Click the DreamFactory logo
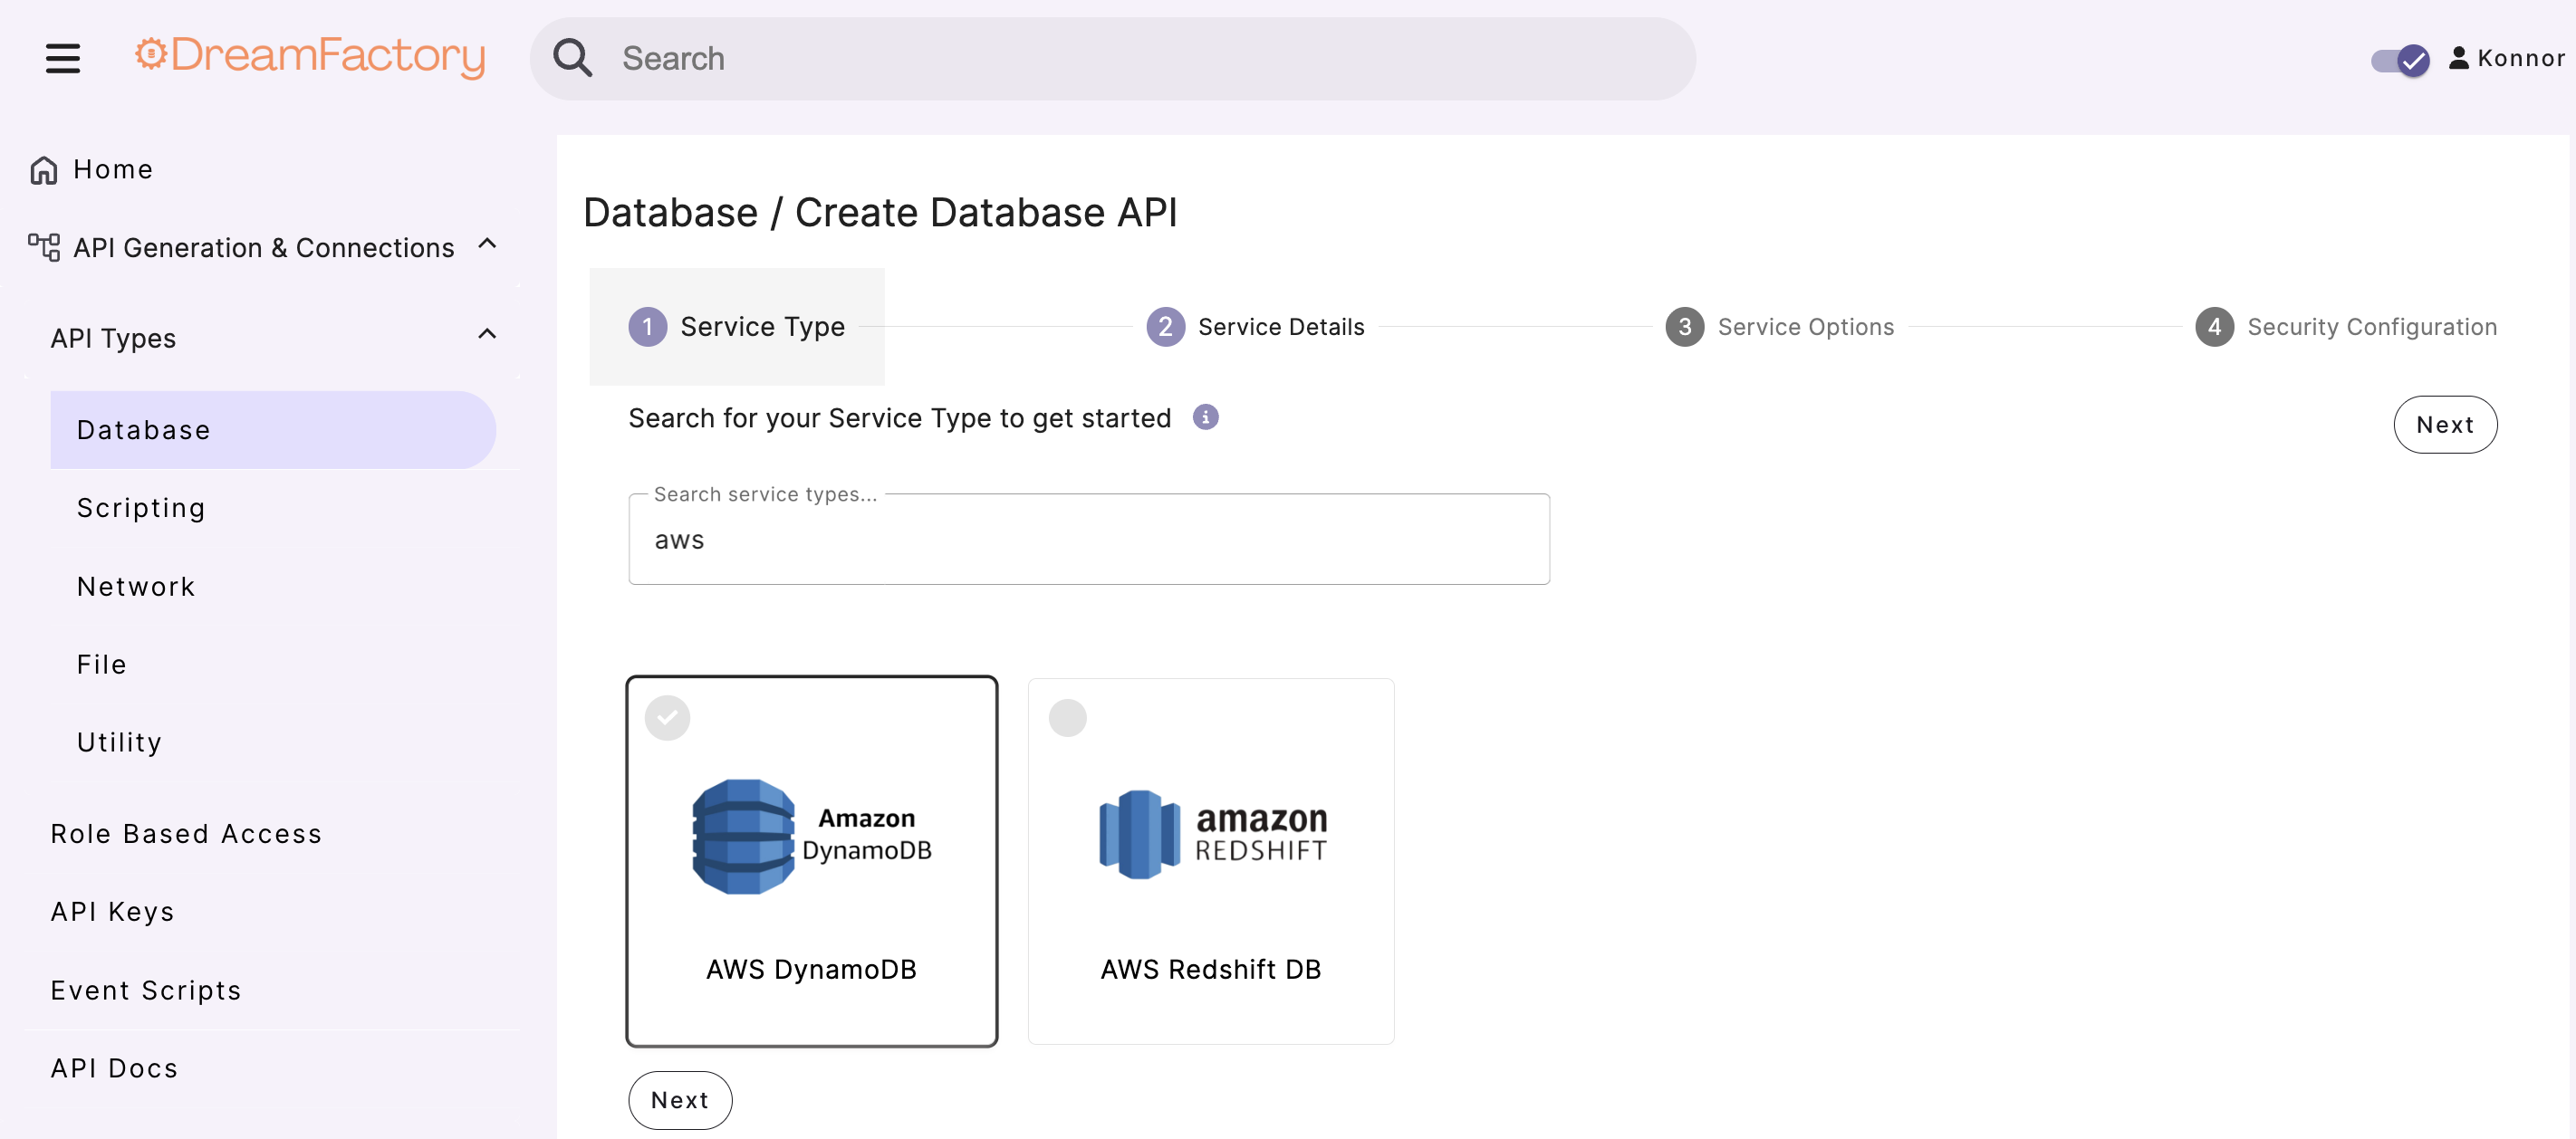This screenshot has width=2576, height=1139. [310, 56]
